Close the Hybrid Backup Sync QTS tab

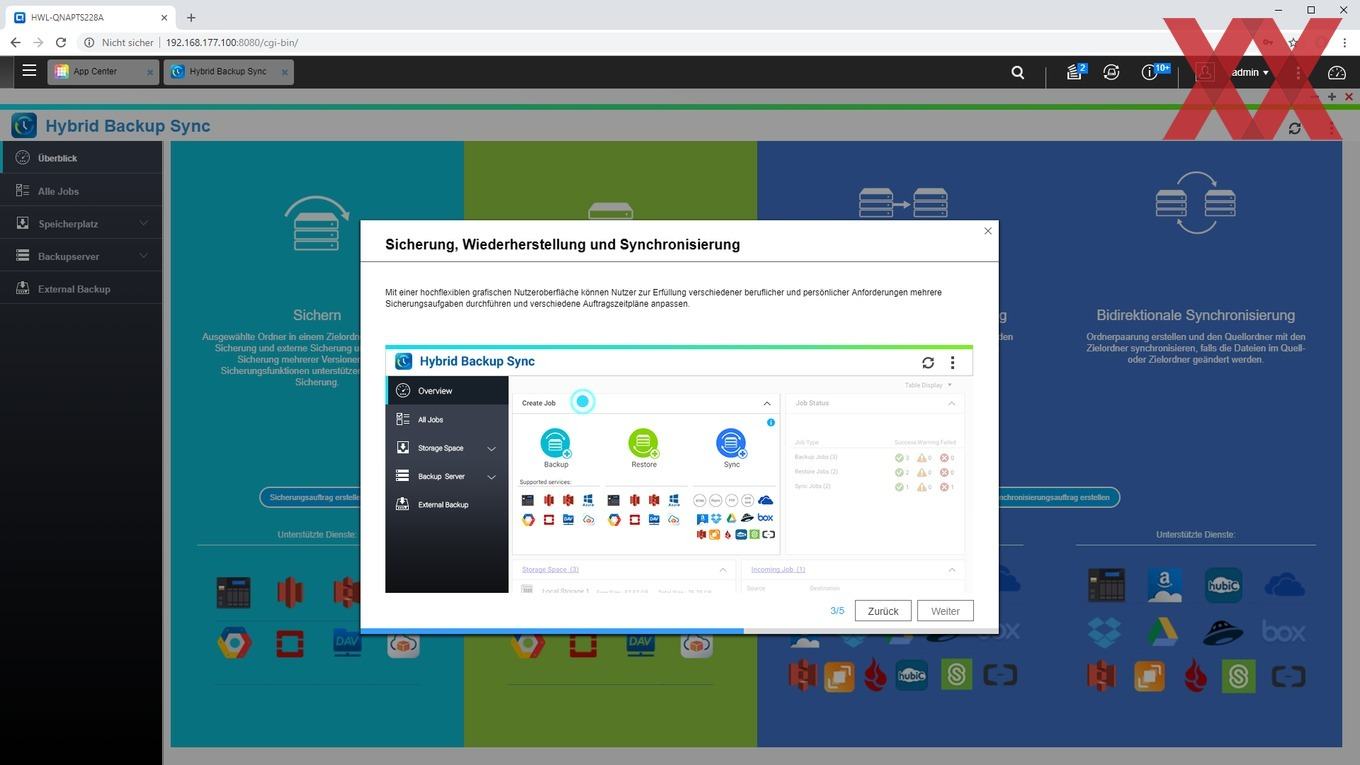[x=284, y=72]
